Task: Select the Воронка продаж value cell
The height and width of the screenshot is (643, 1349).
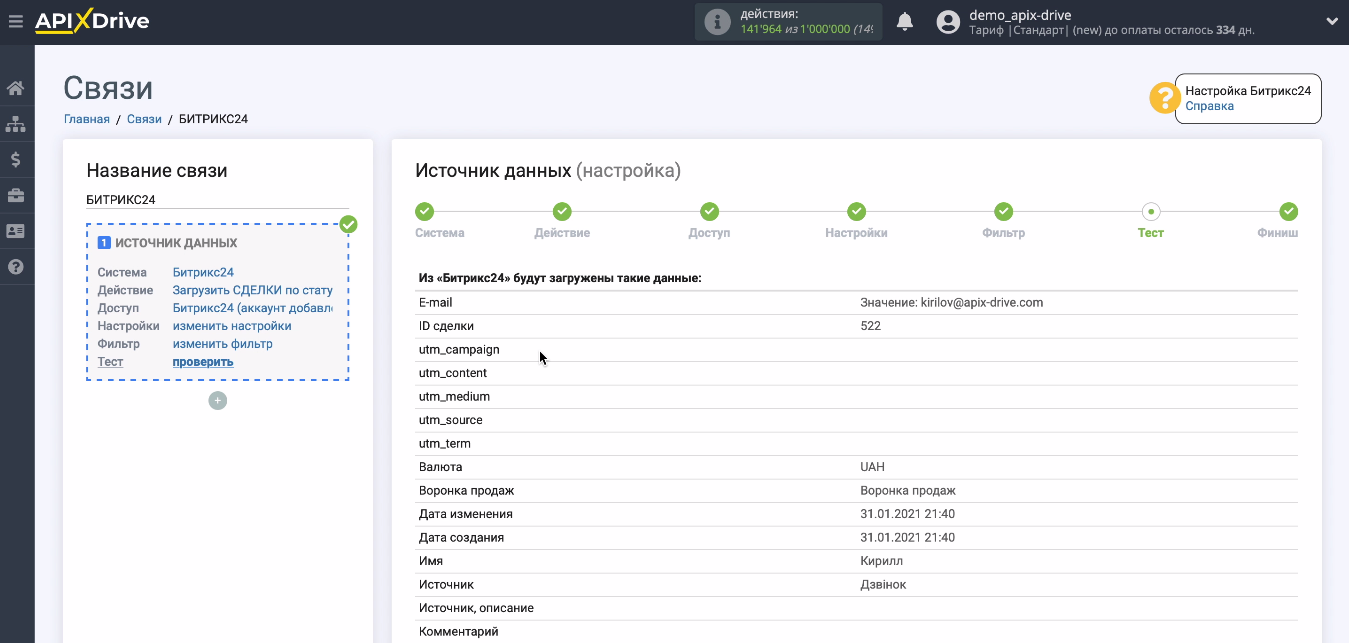Action: coord(908,491)
